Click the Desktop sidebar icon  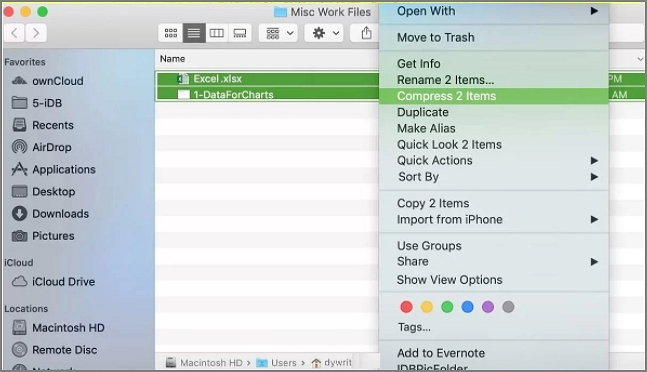[x=19, y=191]
